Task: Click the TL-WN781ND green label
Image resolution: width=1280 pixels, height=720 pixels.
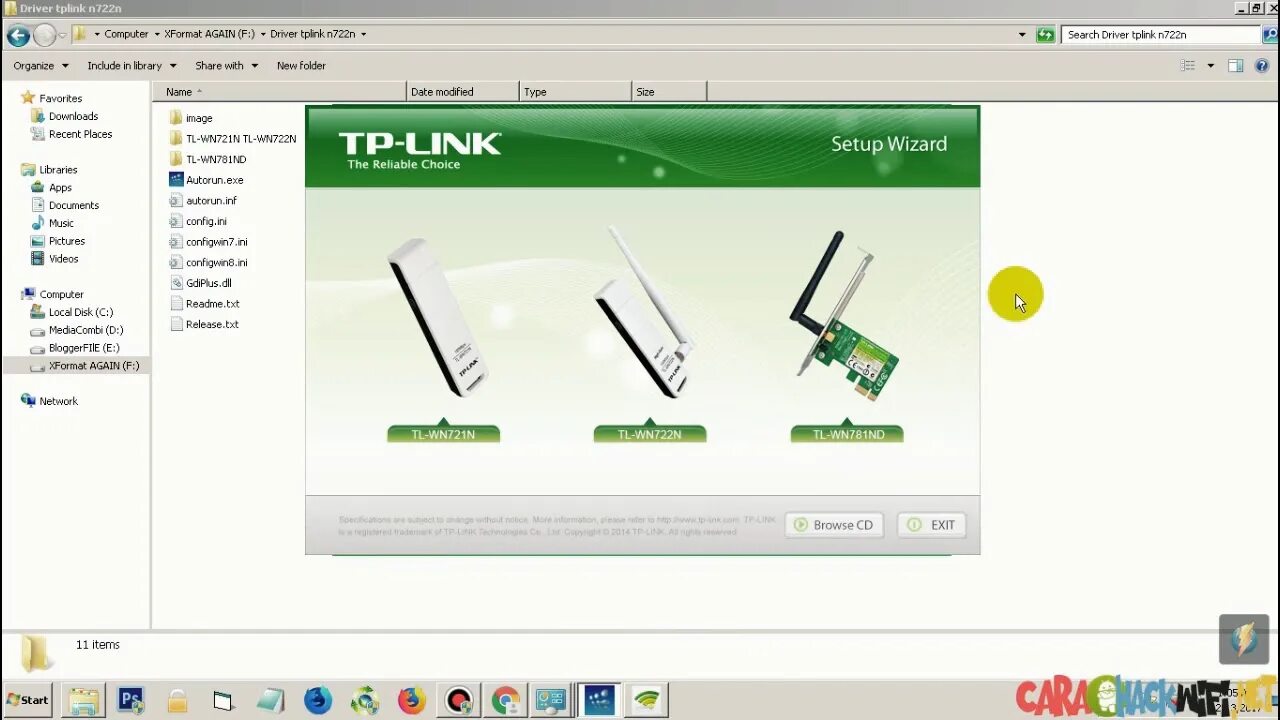Action: [x=847, y=434]
